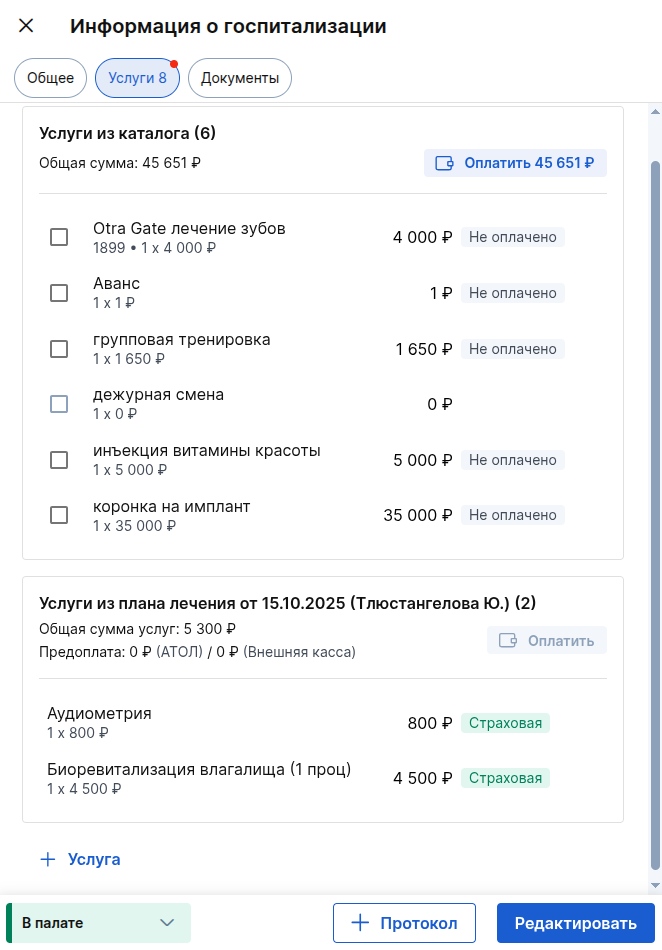This screenshot has width=662, height=950.
Task: Click the Редактировать button
Action: [x=575, y=923]
